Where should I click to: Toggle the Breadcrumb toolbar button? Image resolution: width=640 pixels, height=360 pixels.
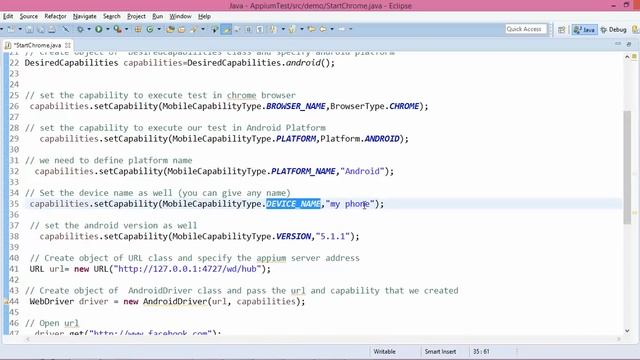point(215,29)
